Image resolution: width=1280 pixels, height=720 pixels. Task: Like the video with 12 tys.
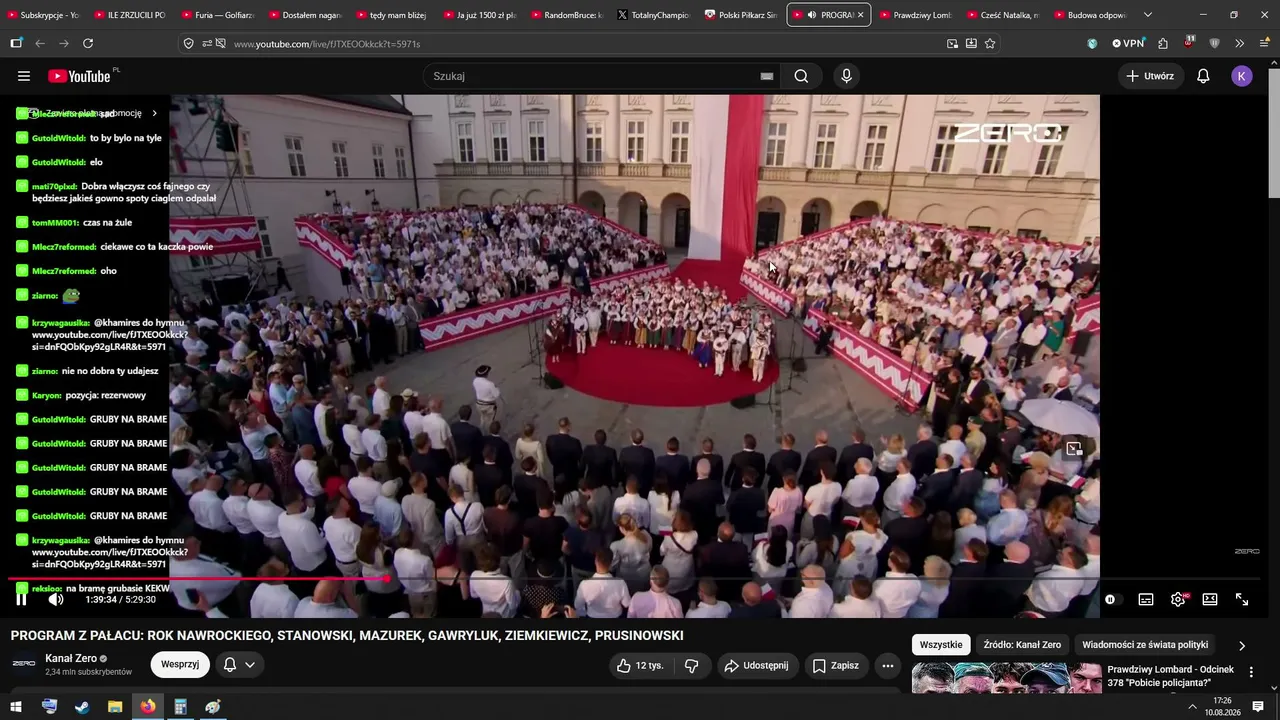pyautogui.click(x=640, y=665)
